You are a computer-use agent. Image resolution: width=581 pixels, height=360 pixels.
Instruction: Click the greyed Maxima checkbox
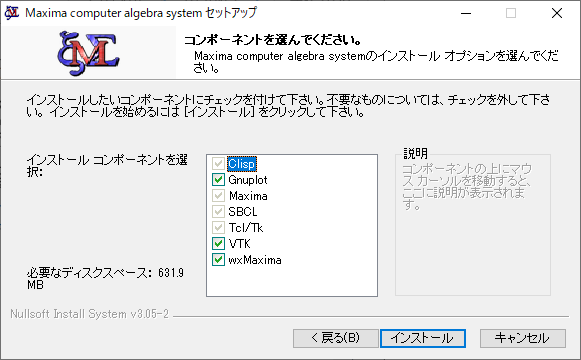click(x=218, y=196)
